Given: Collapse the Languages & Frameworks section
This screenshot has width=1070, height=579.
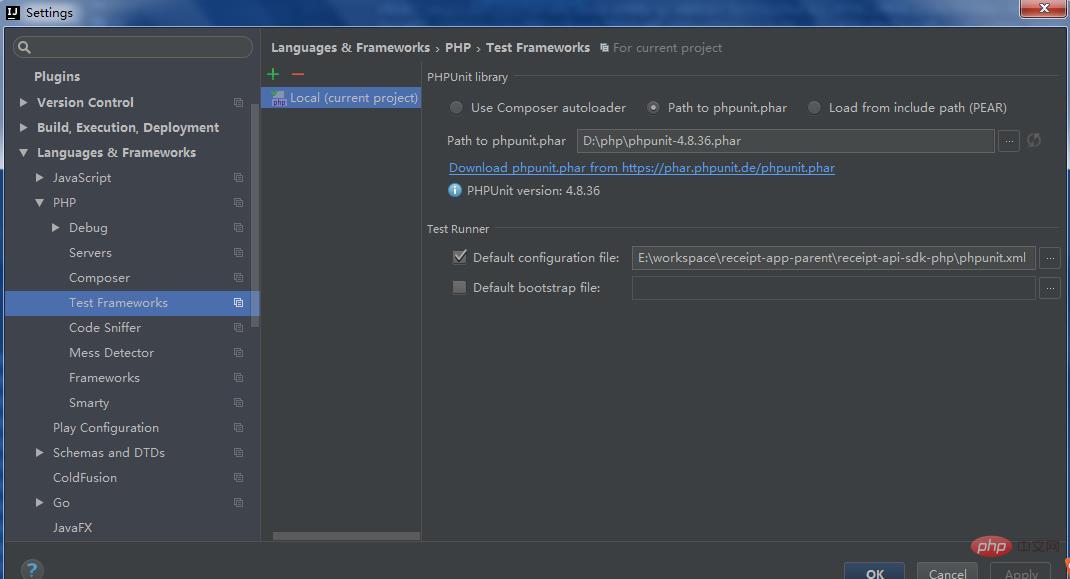Looking at the screenshot, I should click(x=23, y=153).
